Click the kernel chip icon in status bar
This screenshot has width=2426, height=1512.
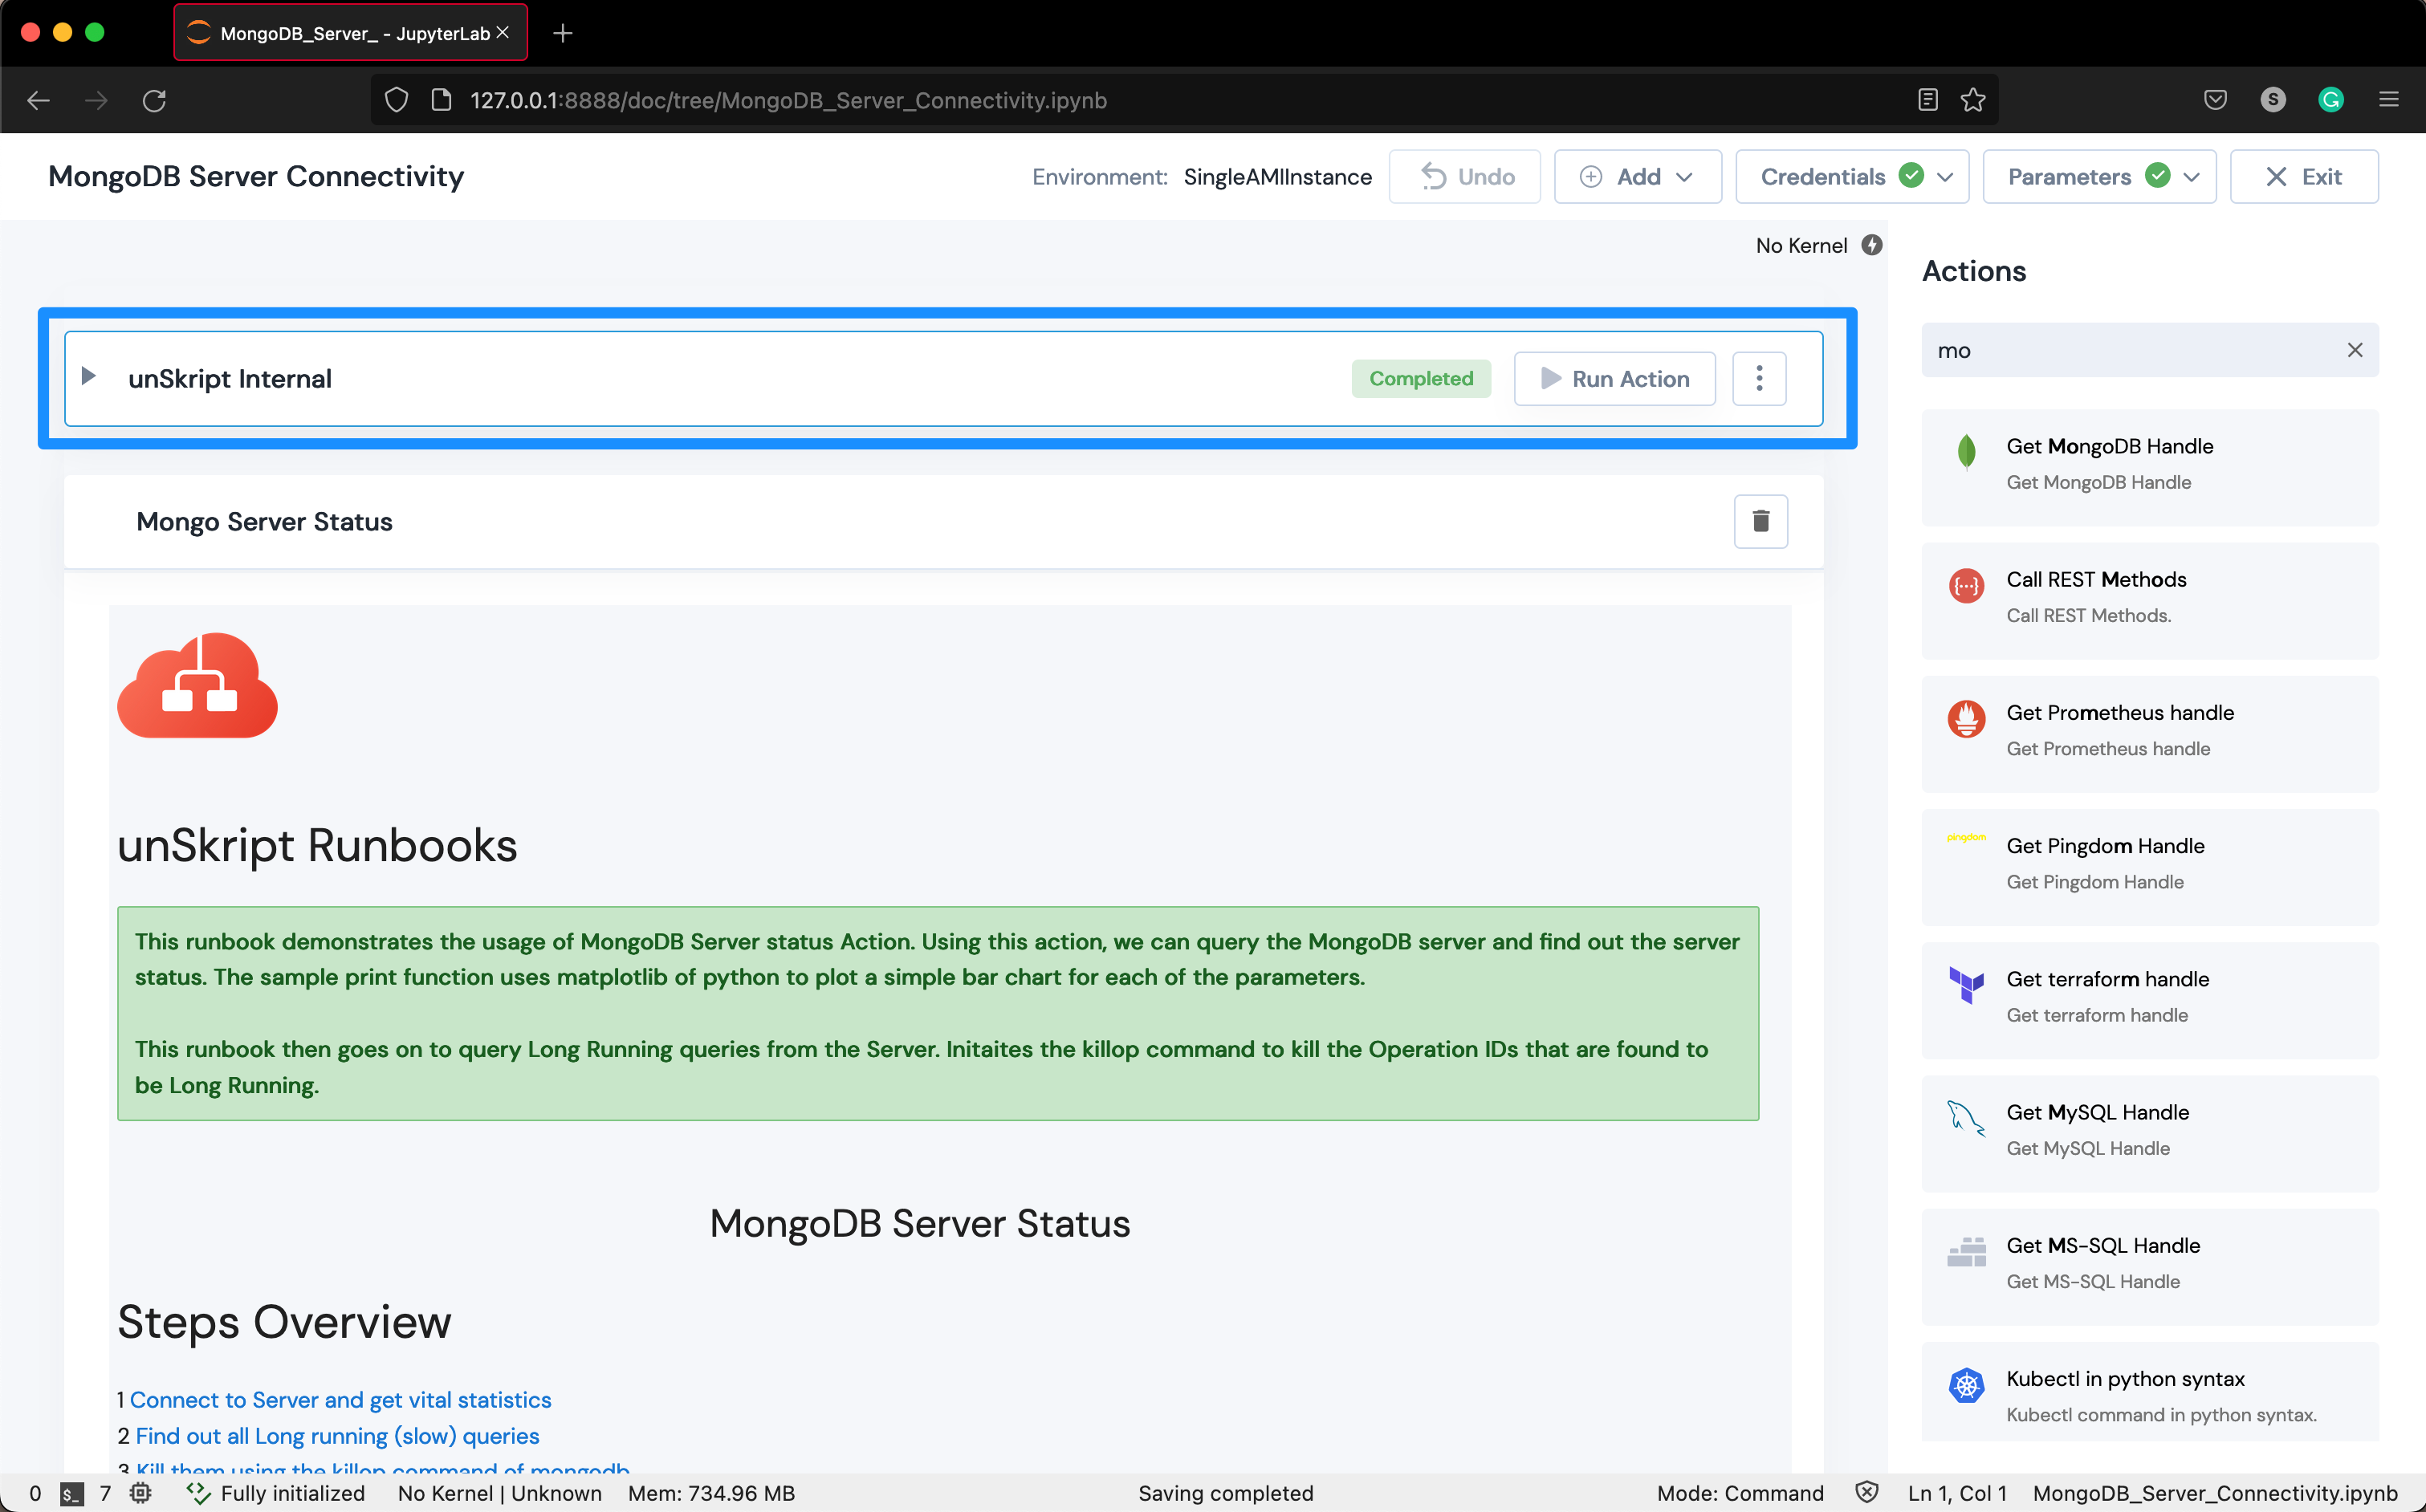[x=140, y=1493]
